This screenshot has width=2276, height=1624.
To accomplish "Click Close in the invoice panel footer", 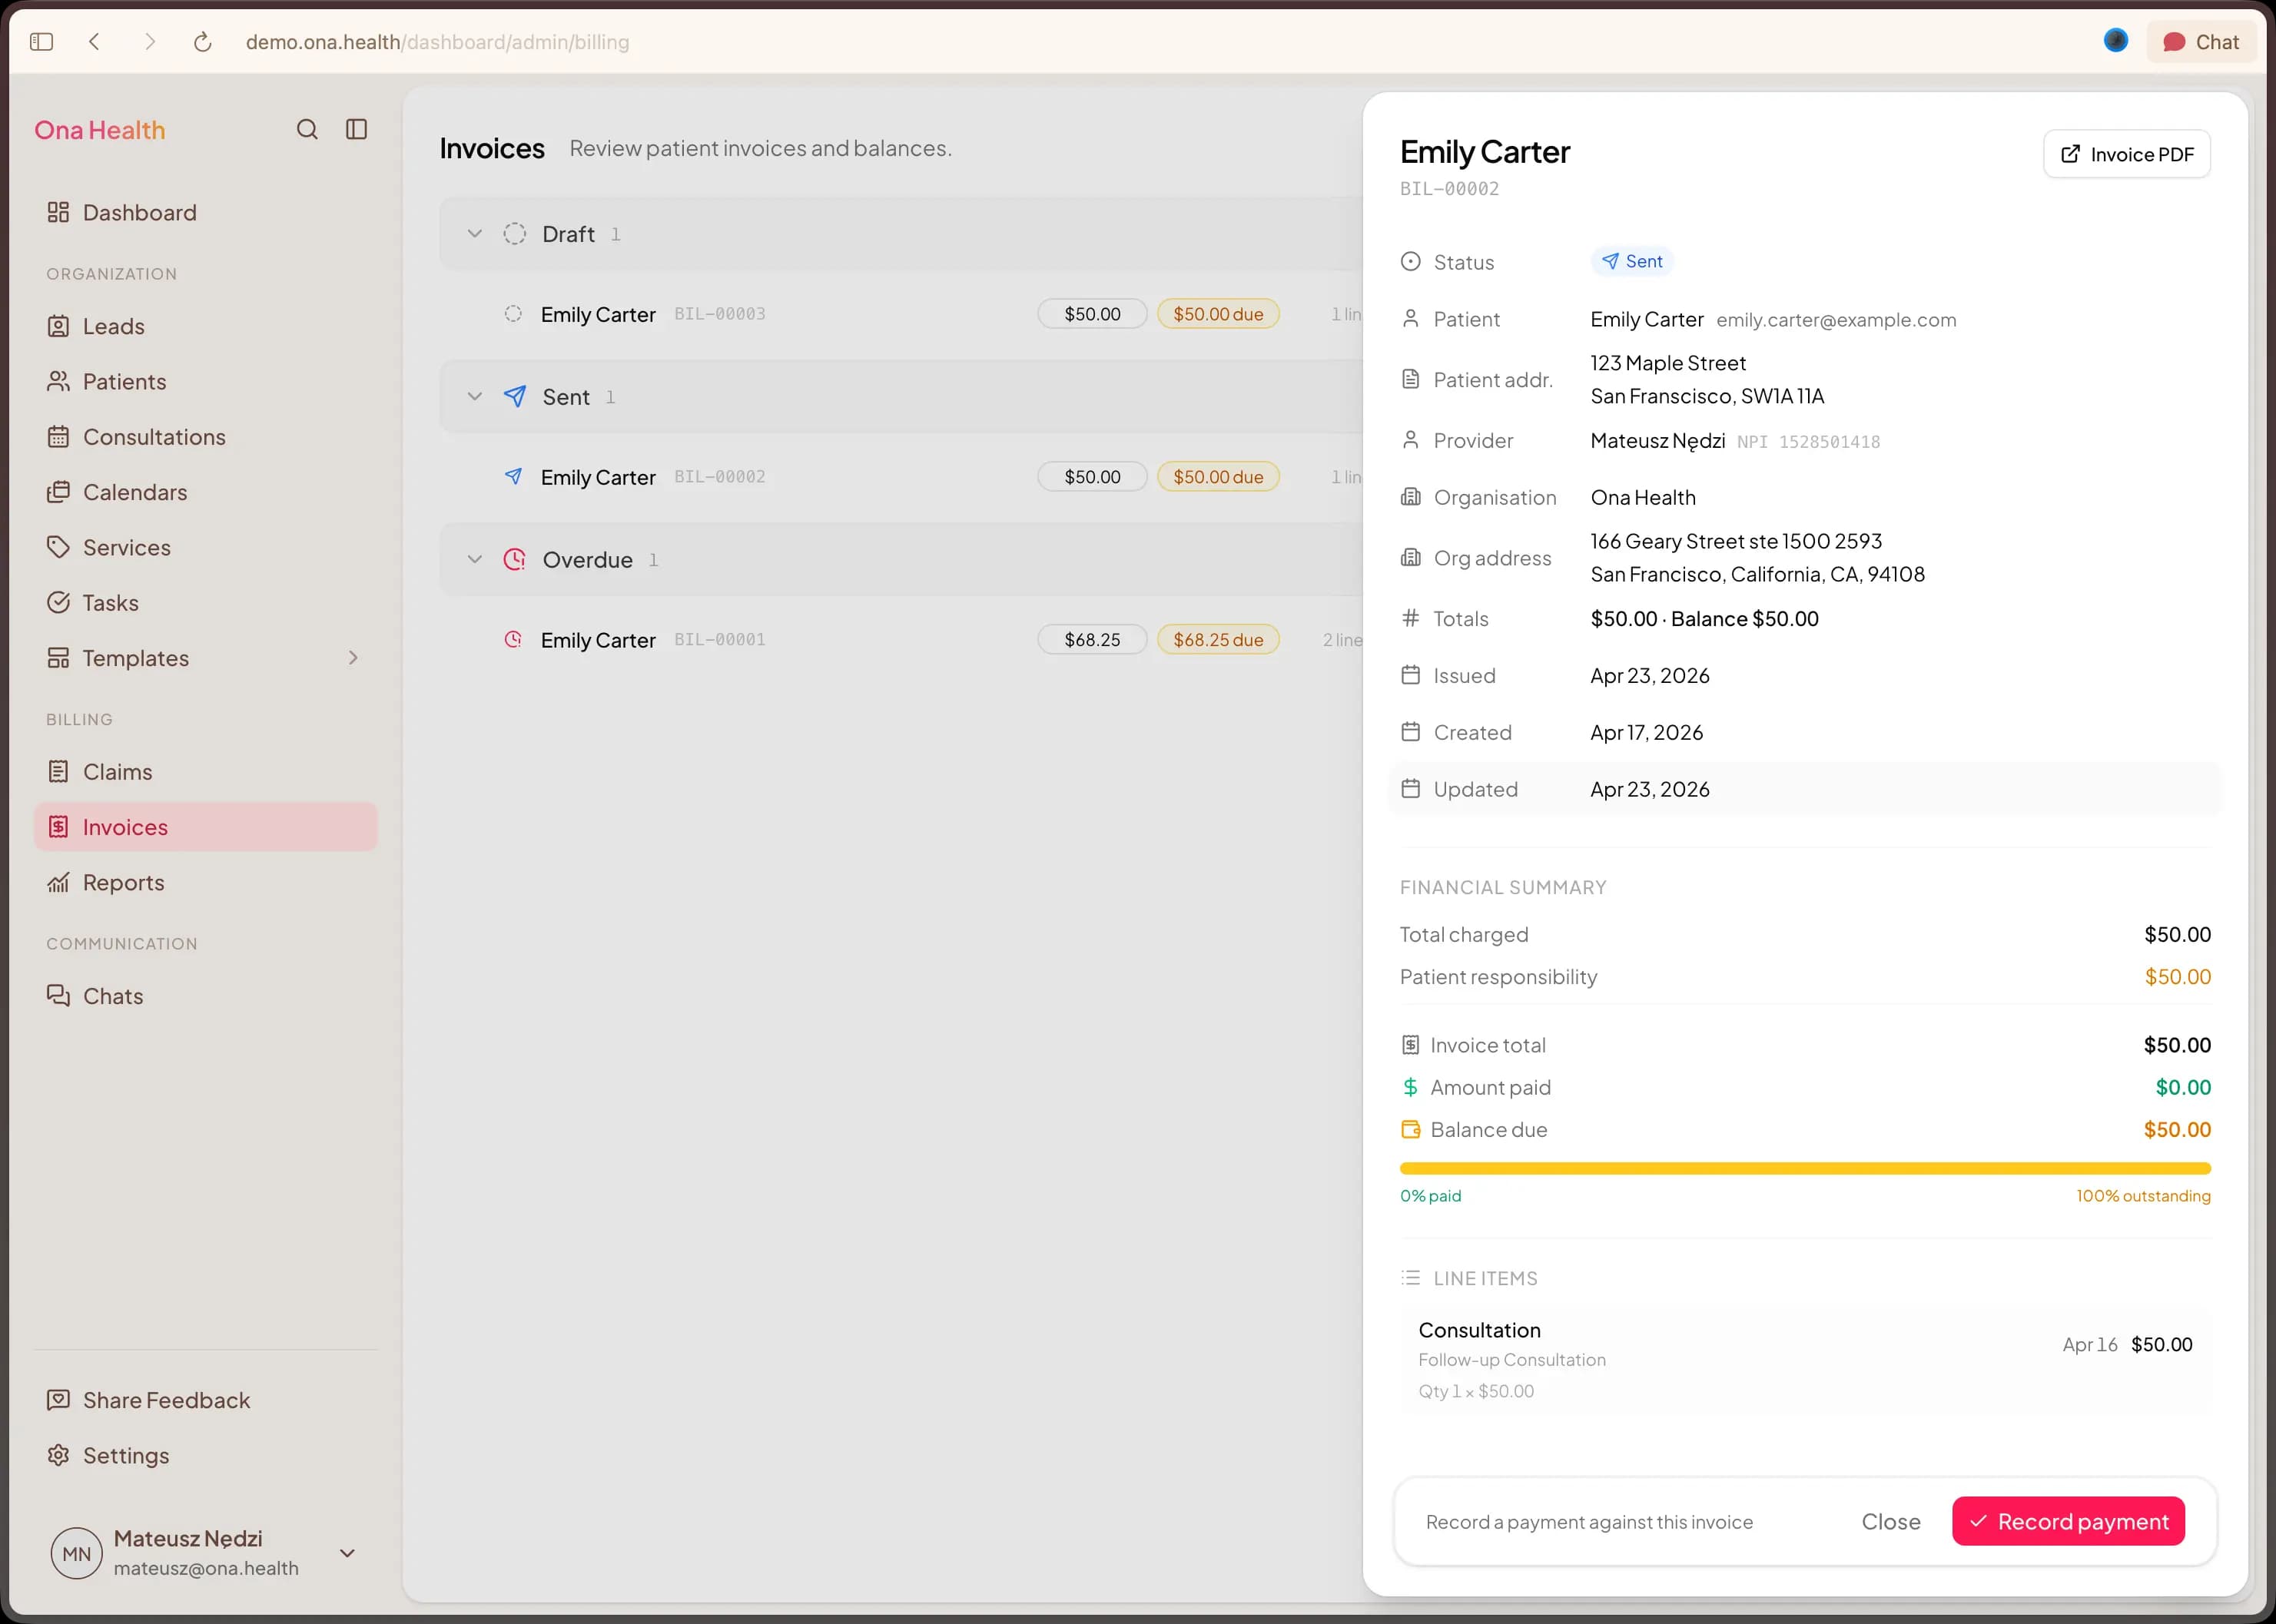I will point(1890,1521).
